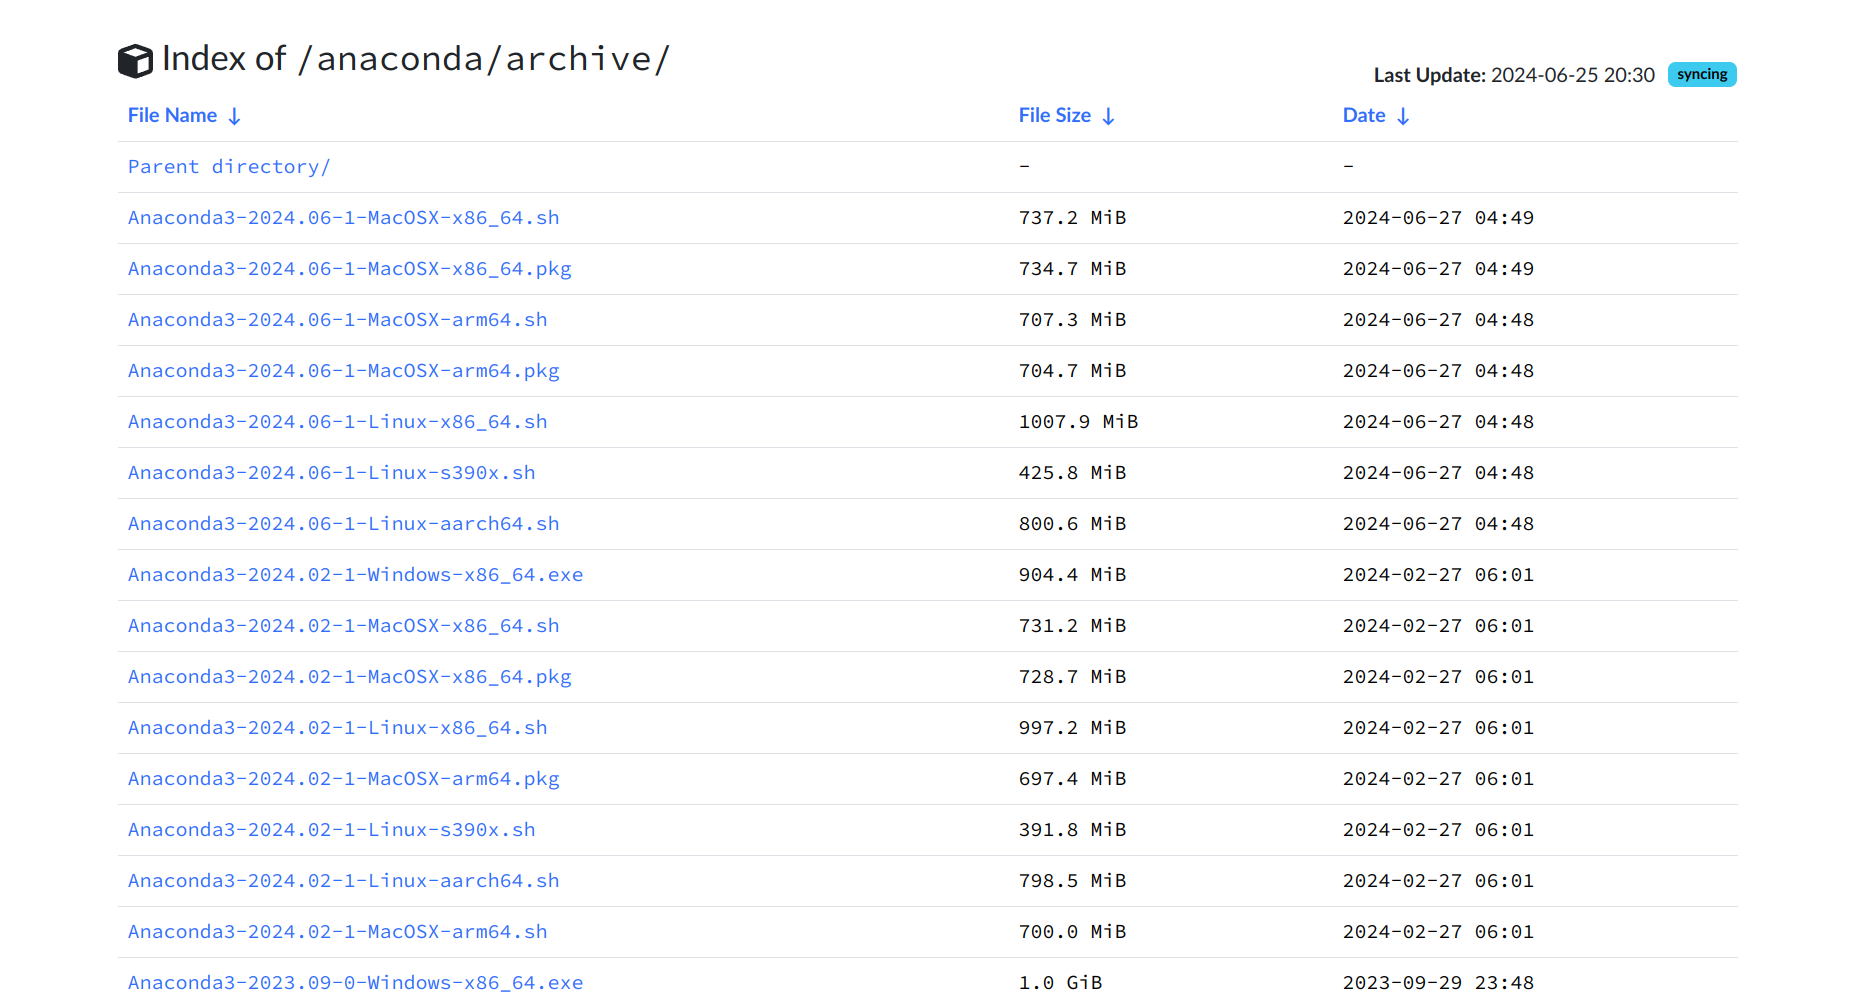Image resolution: width=1855 pixels, height=994 pixels.
Task: Click the 800.6 MiB file size
Action: click(x=1073, y=524)
